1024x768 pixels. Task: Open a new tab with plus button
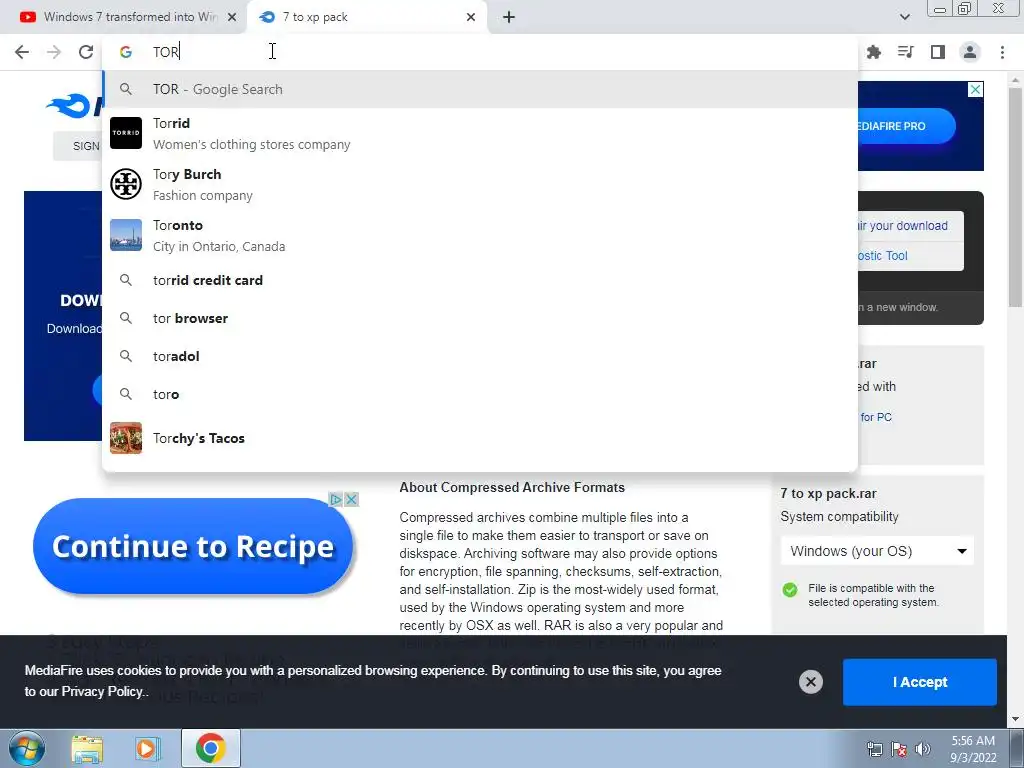[x=509, y=17]
